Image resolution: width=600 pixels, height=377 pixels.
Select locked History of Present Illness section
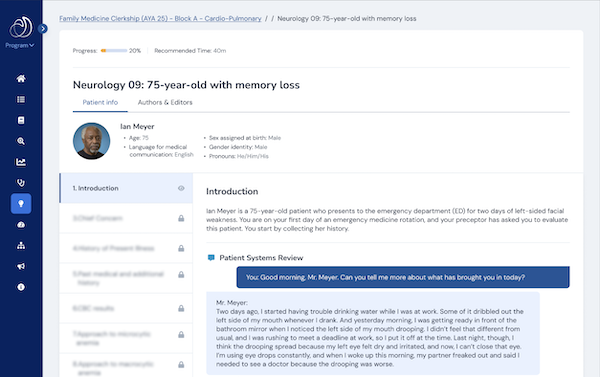tap(126, 248)
